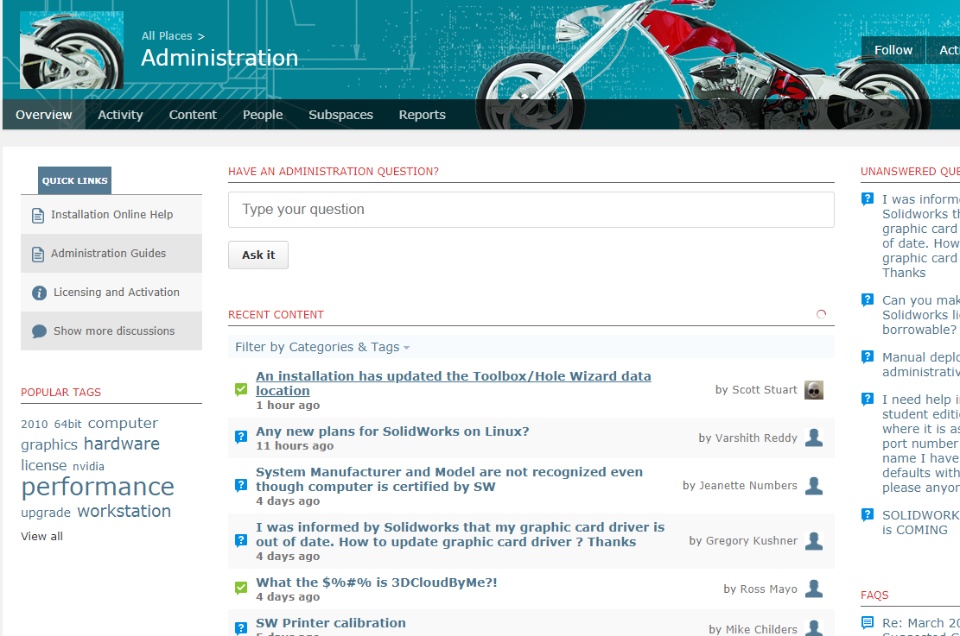
Task: Select the computer tag
Action: pyautogui.click(x=123, y=423)
